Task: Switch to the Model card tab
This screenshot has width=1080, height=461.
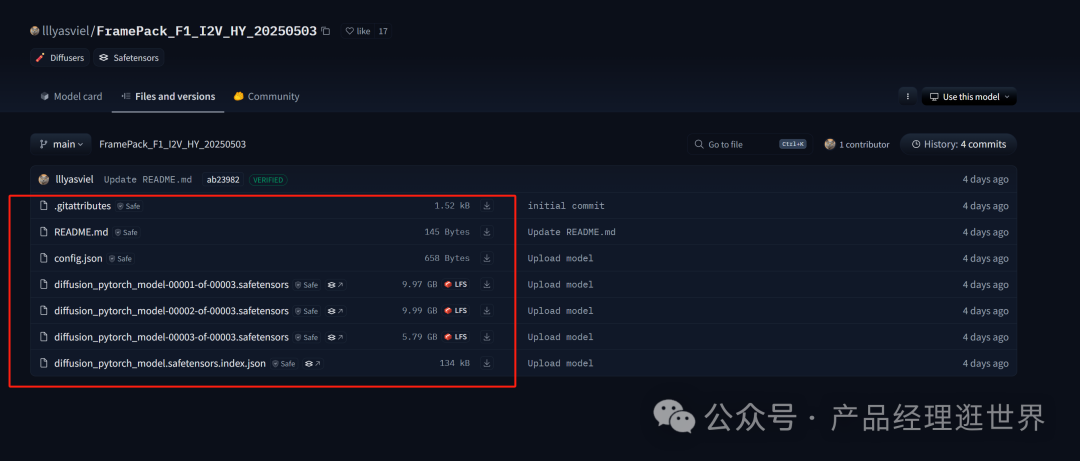Action: [x=71, y=96]
